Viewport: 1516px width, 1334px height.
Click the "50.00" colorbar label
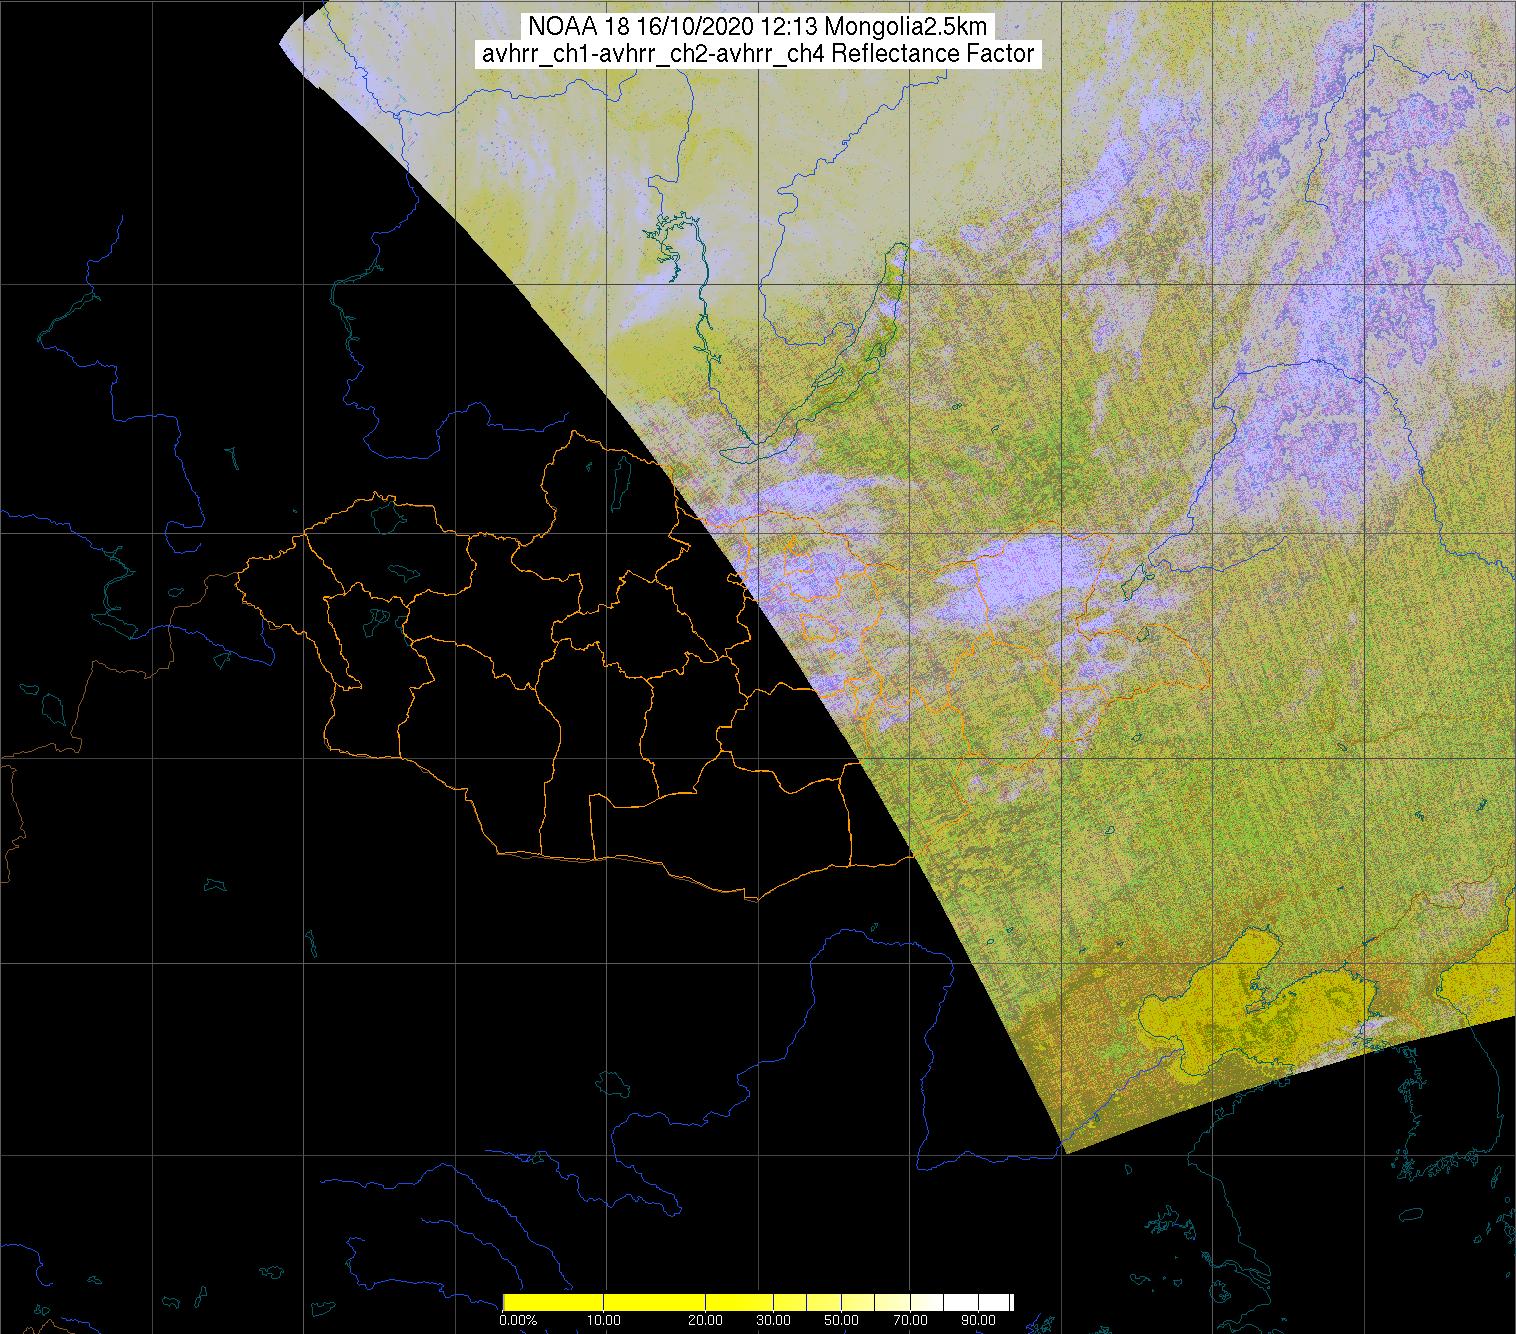841,1320
